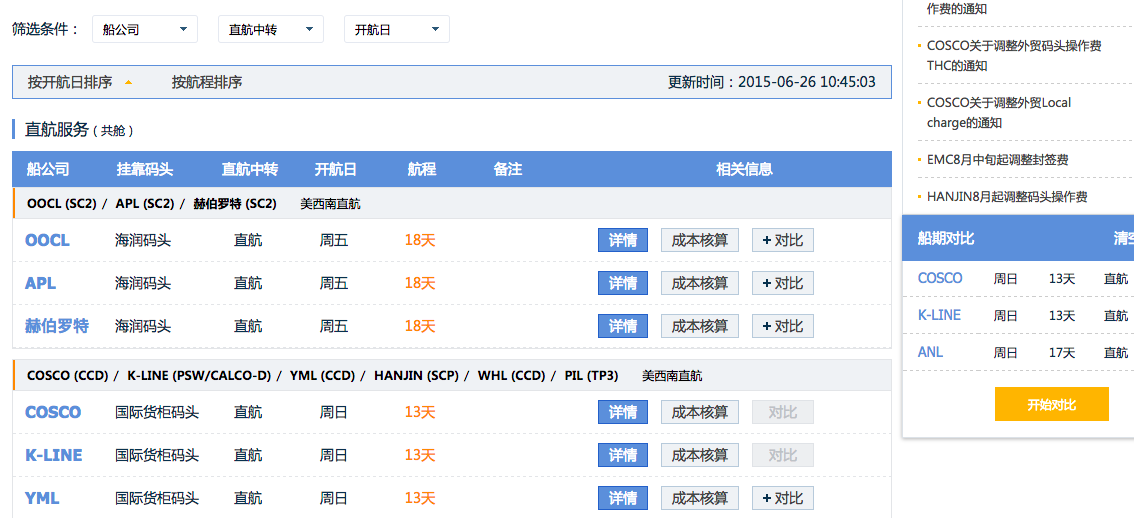Image resolution: width=1134 pixels, height=518 pixels.
Task: Open the 船公司 filter dropdown
Action: 145,30
